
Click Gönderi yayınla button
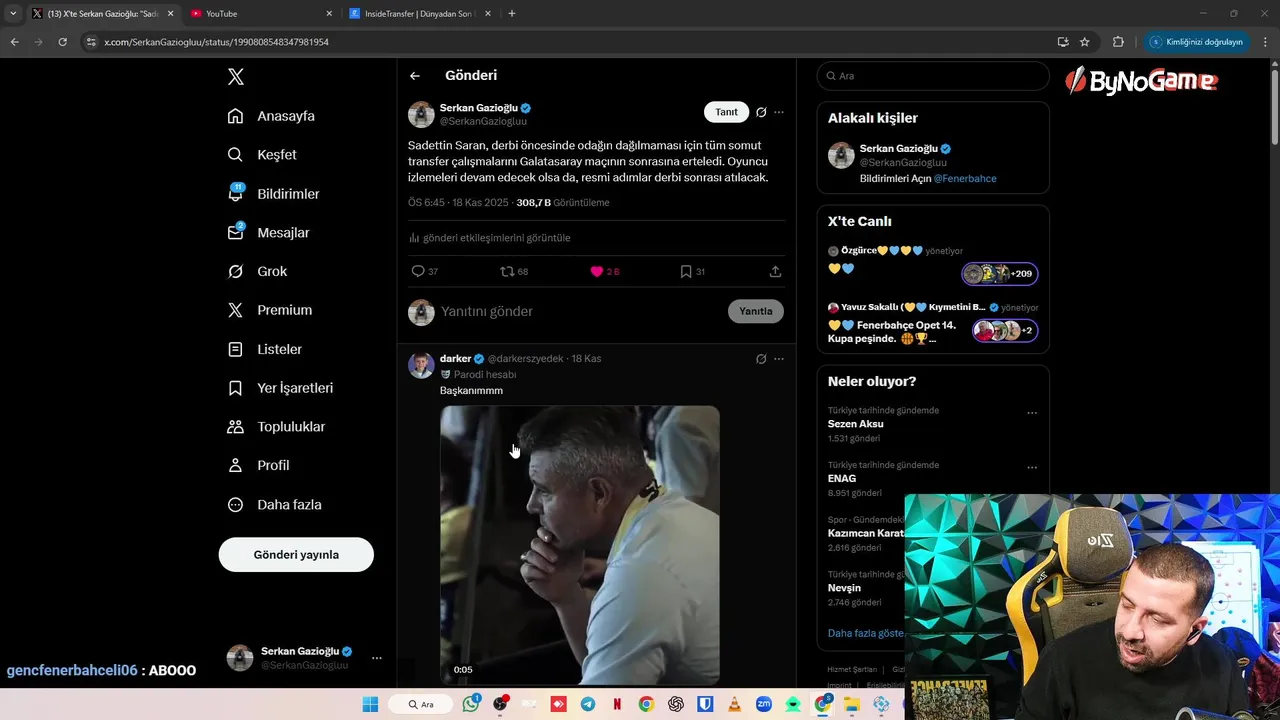click(x=296, y=554)
